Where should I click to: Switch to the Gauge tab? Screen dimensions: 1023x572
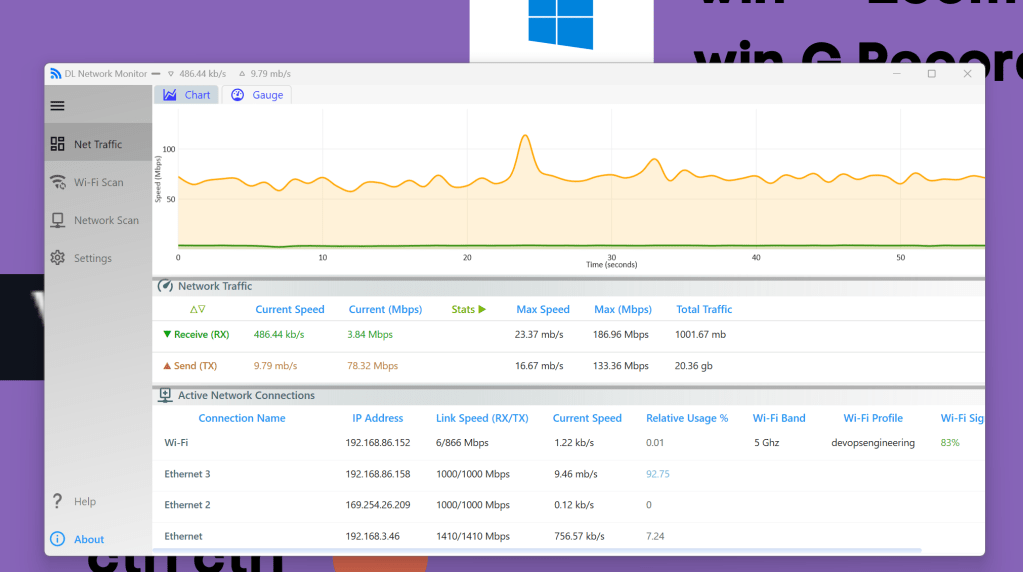pyautogui.click(x=257, y=95)
